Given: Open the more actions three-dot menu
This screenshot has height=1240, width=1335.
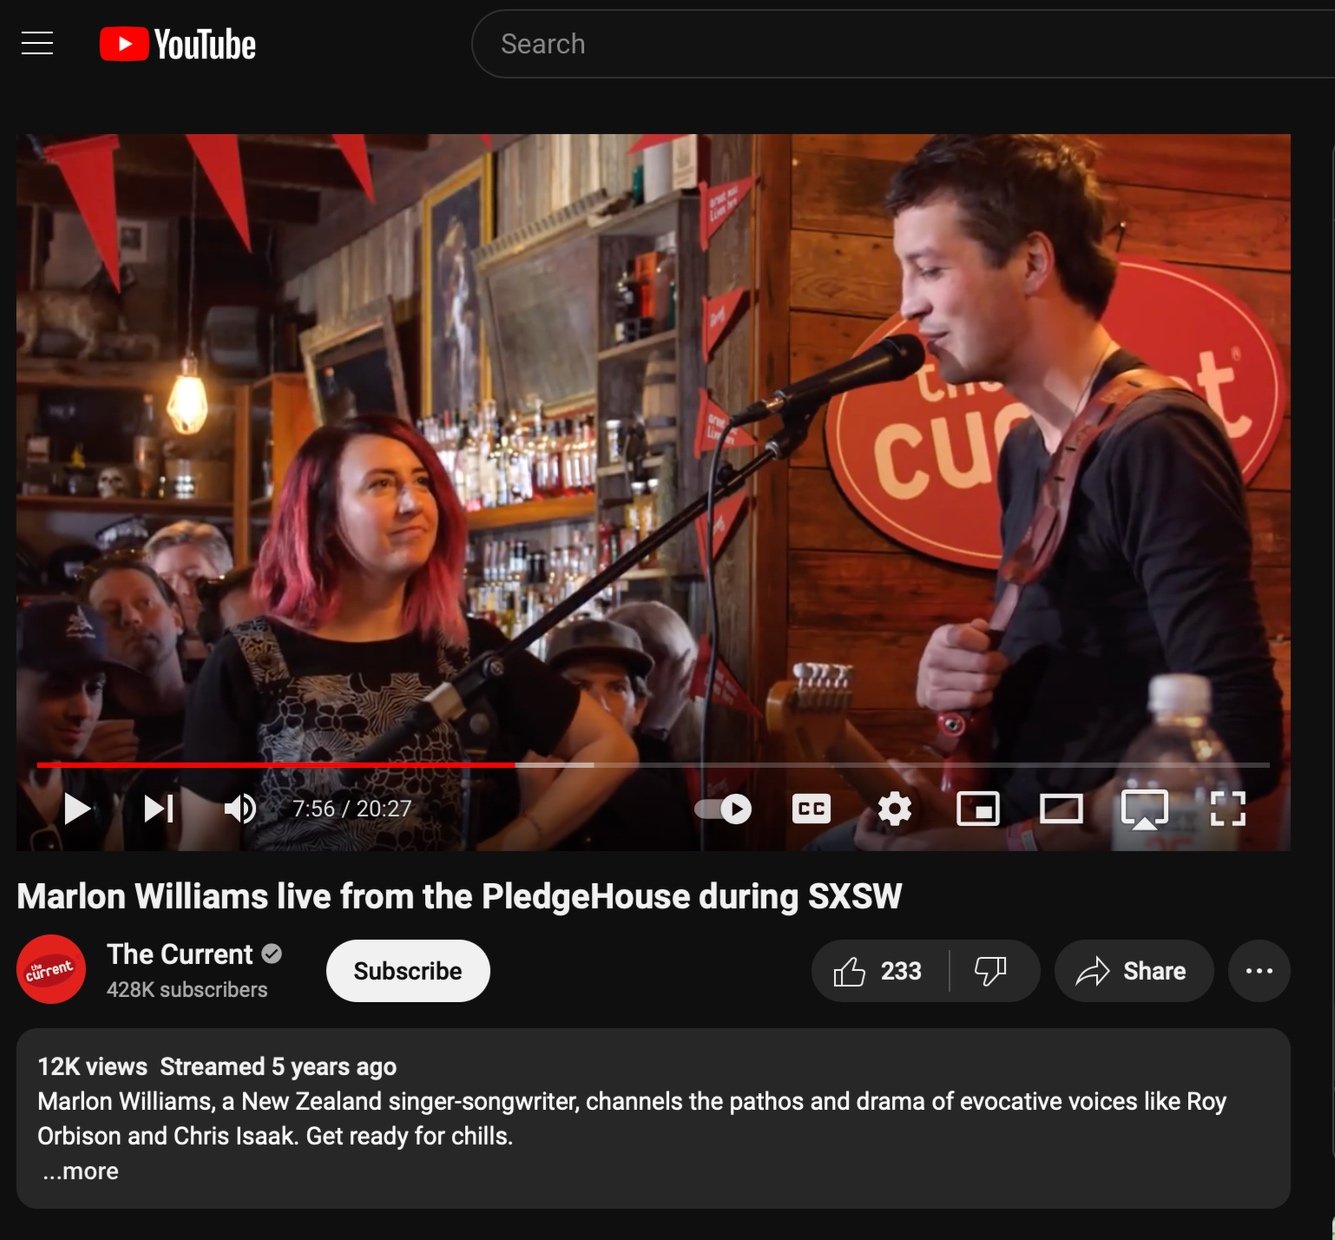Looking at the screenshot, I should coord(1259,971).
